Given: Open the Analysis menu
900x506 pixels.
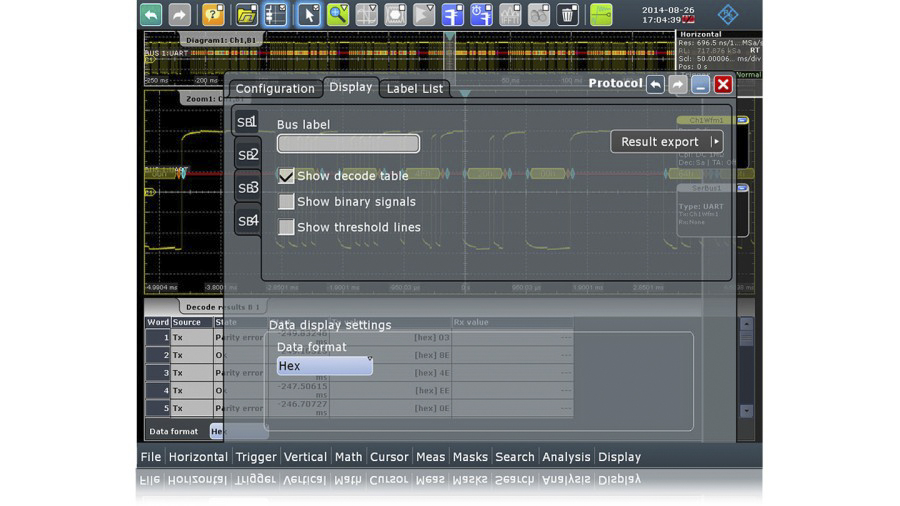Looking at the screenshot, I should point(566,457).
